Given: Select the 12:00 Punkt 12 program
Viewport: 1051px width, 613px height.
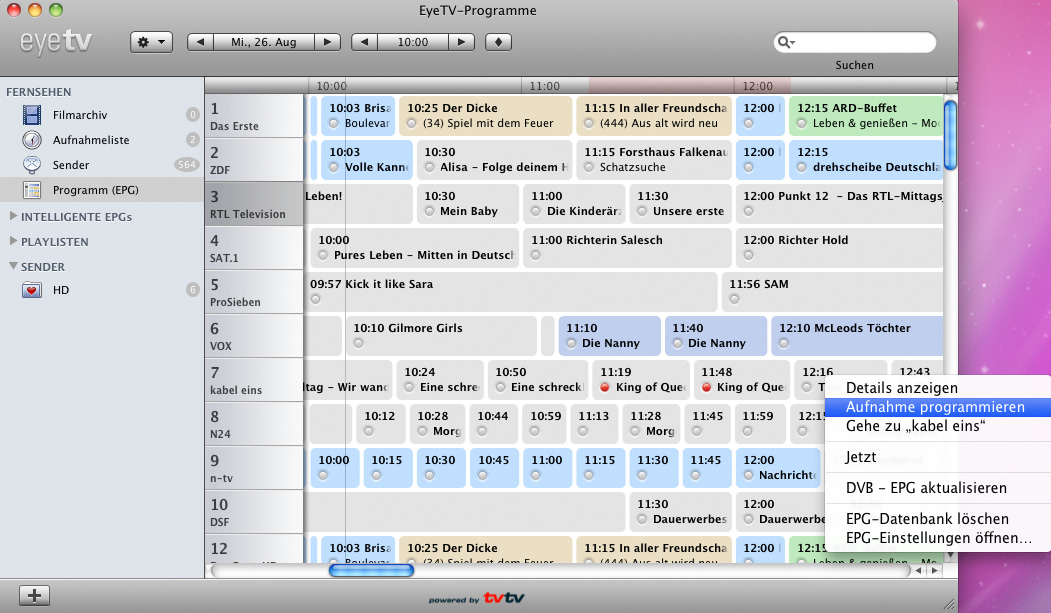Looking at the screenshot, I should point(840,204).
